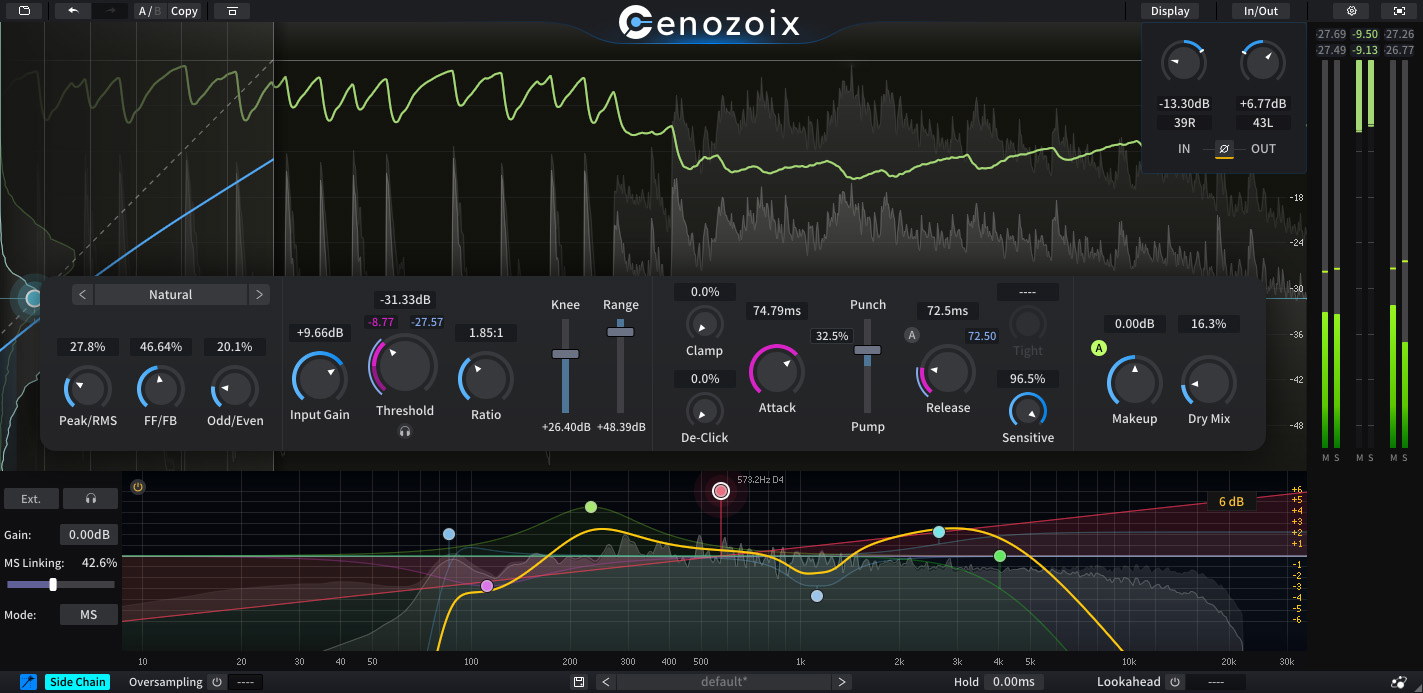Click the Odd/Even knob
This screenshot has height=693, width=1423.
(235, 389)
